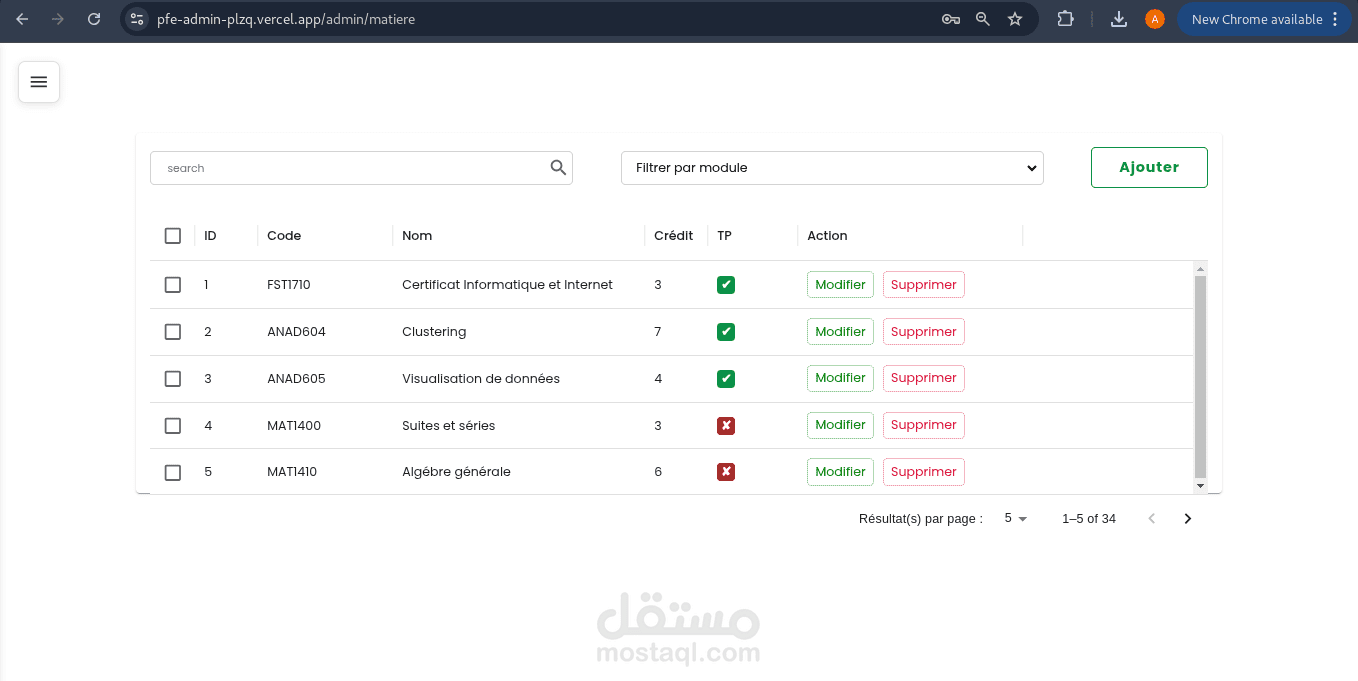This screenshot has height=681, width=1358.
Task: Open the hamburger sidebar menu
Action: 39,82
